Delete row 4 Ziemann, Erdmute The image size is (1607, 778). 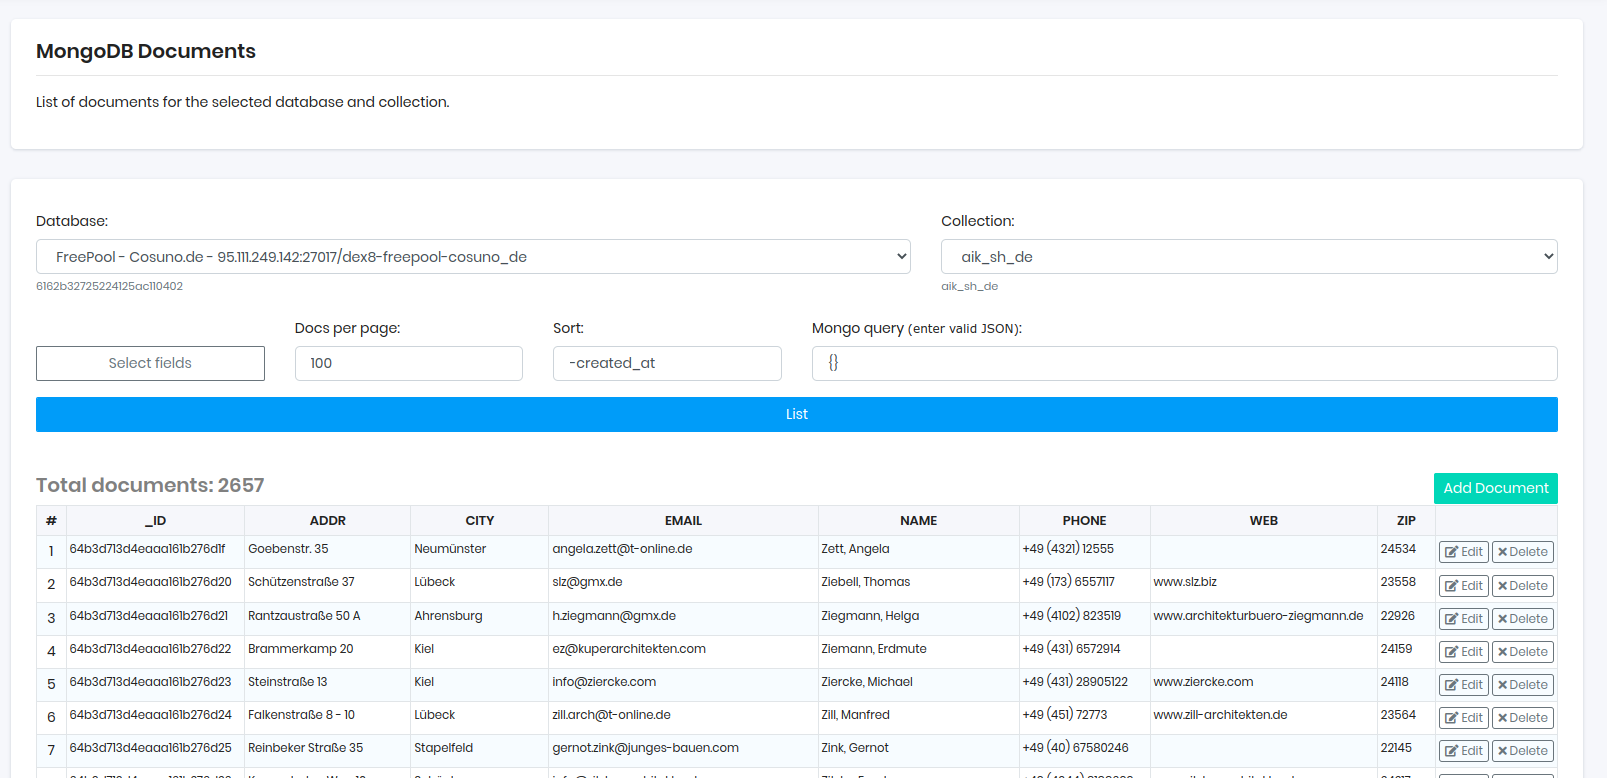coord(1523,652)
